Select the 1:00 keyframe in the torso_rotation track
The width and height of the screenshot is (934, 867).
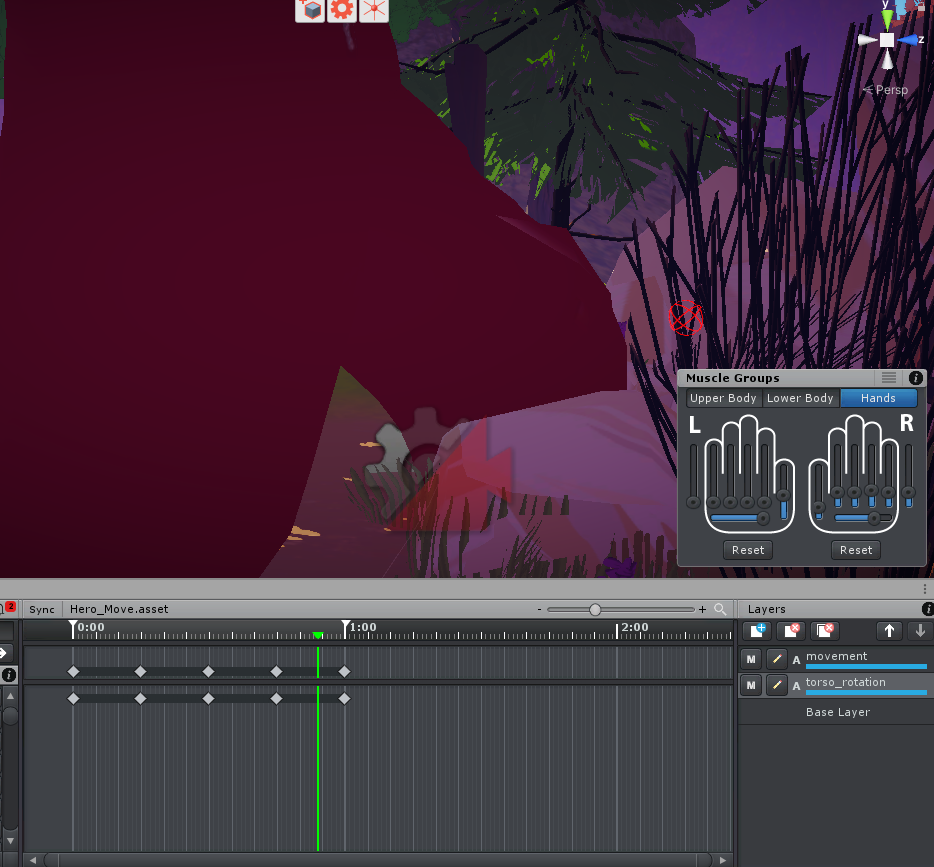tap(344, 698)
